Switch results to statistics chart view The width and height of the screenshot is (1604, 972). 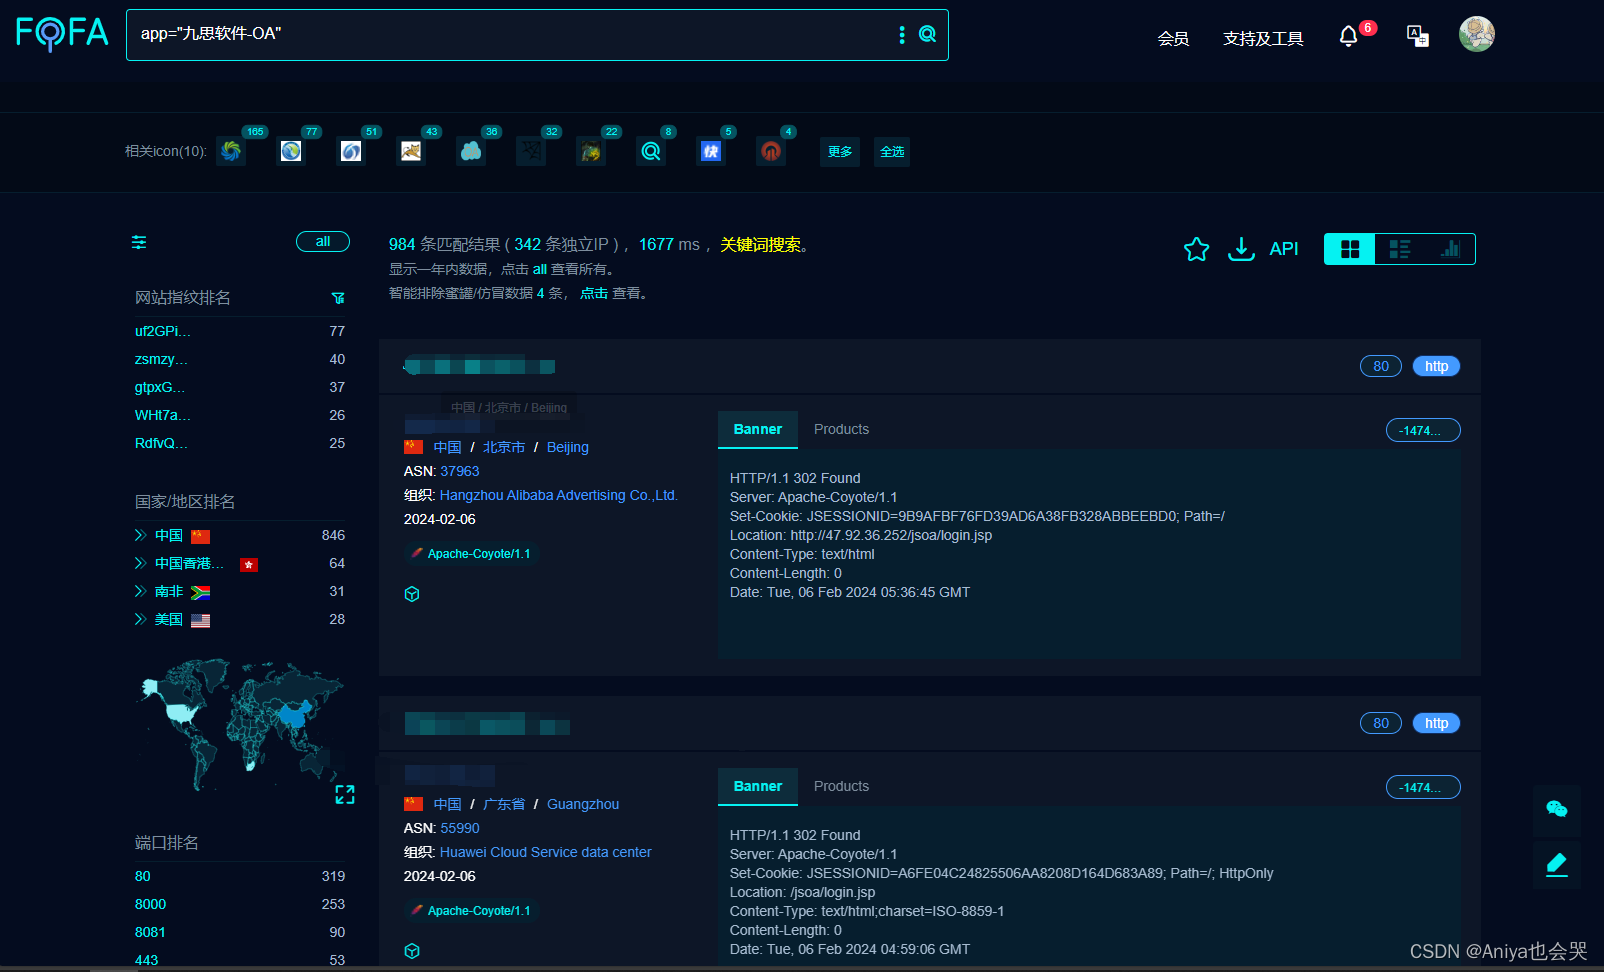(1450, 249)
